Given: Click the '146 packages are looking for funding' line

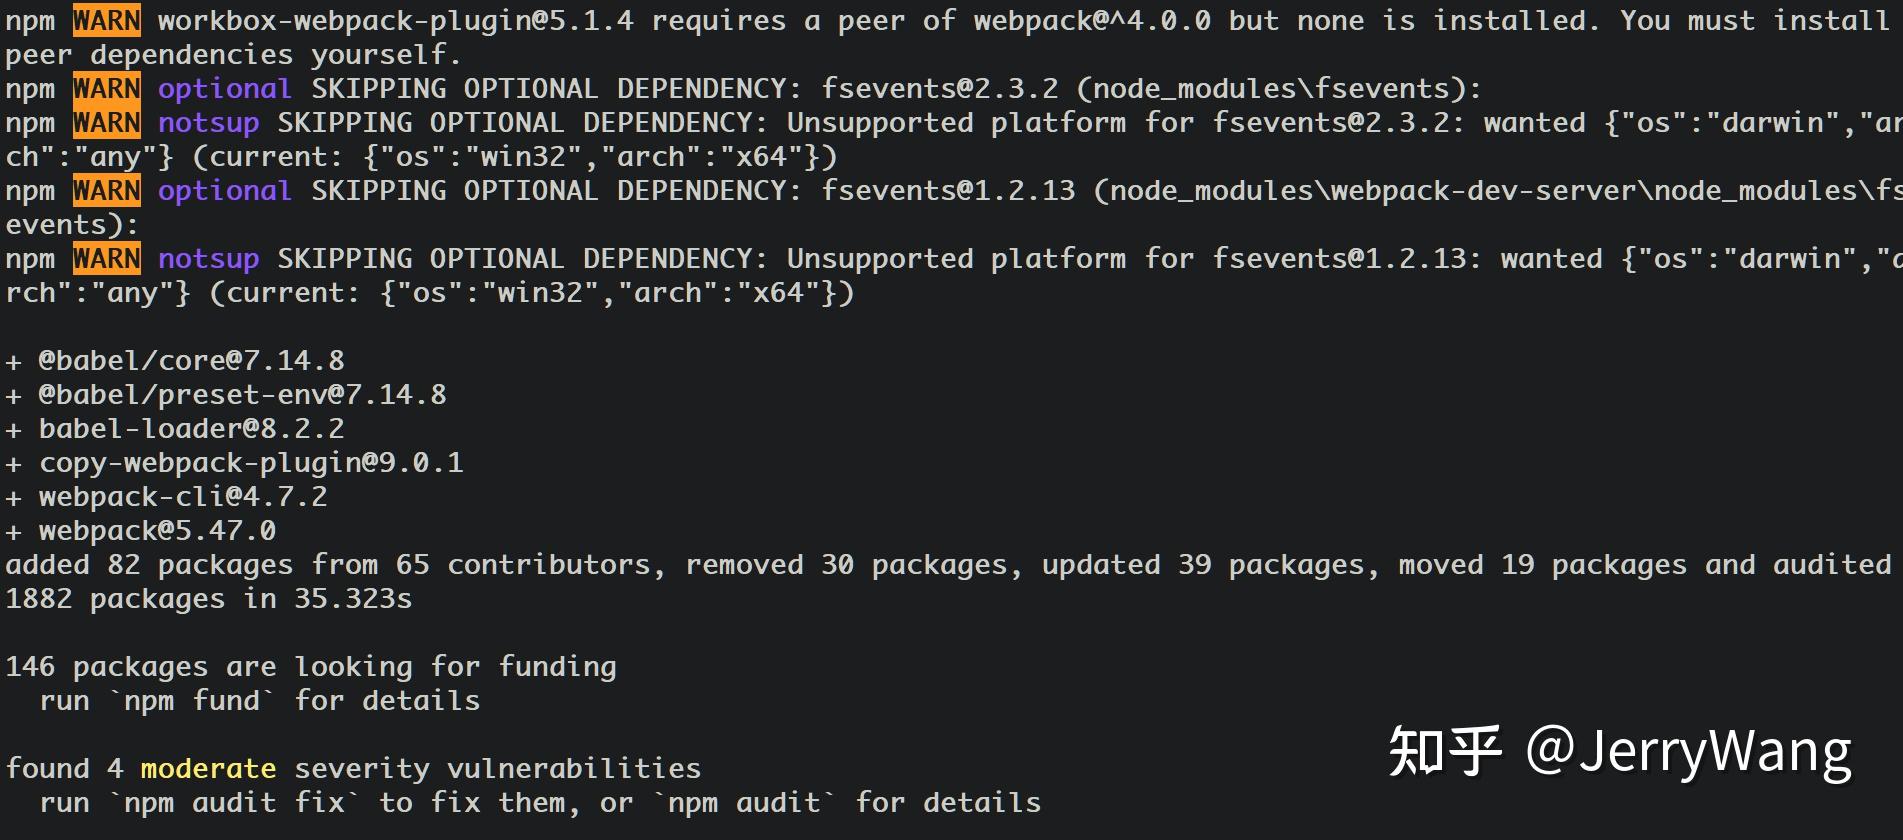Looking at the screenshot, I should pos(311,667).
